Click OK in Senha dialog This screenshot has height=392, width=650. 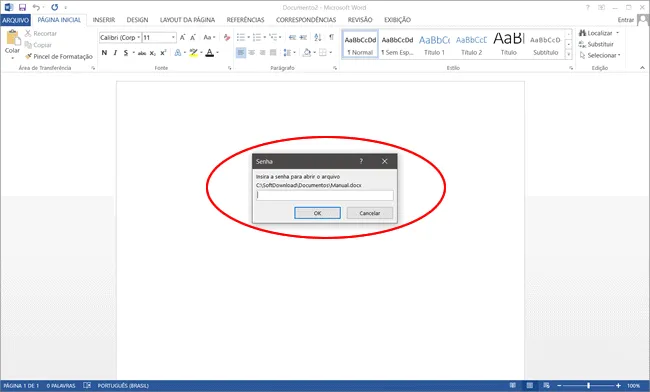[x=318, y=213]
